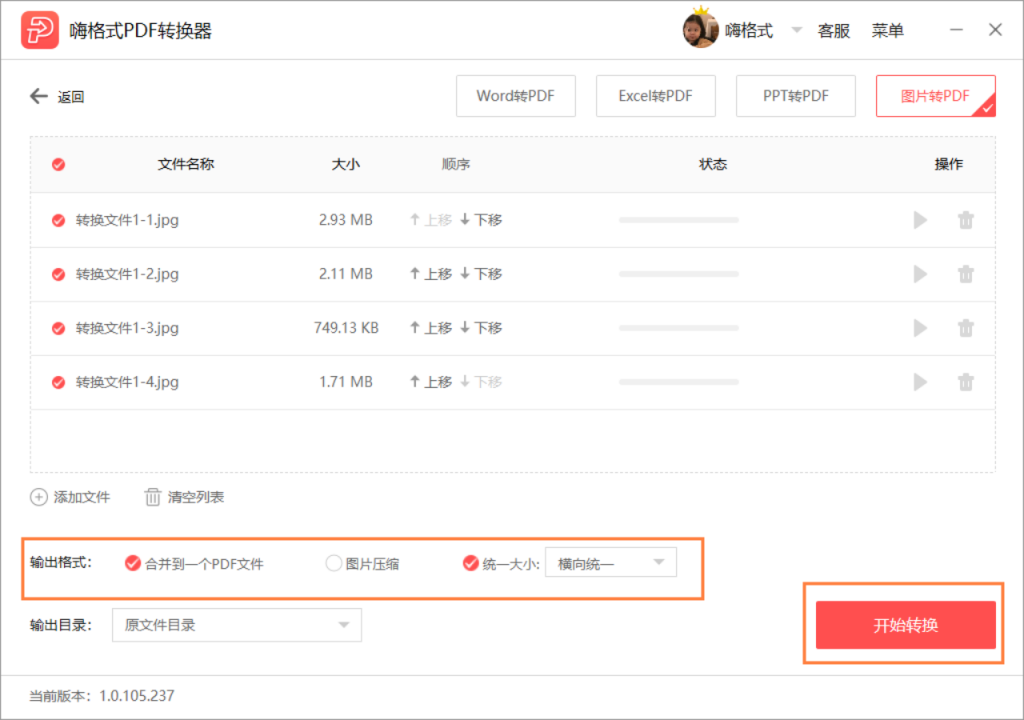
Task: Click the trash icon beside 清空列表
Action: point(152,497)
